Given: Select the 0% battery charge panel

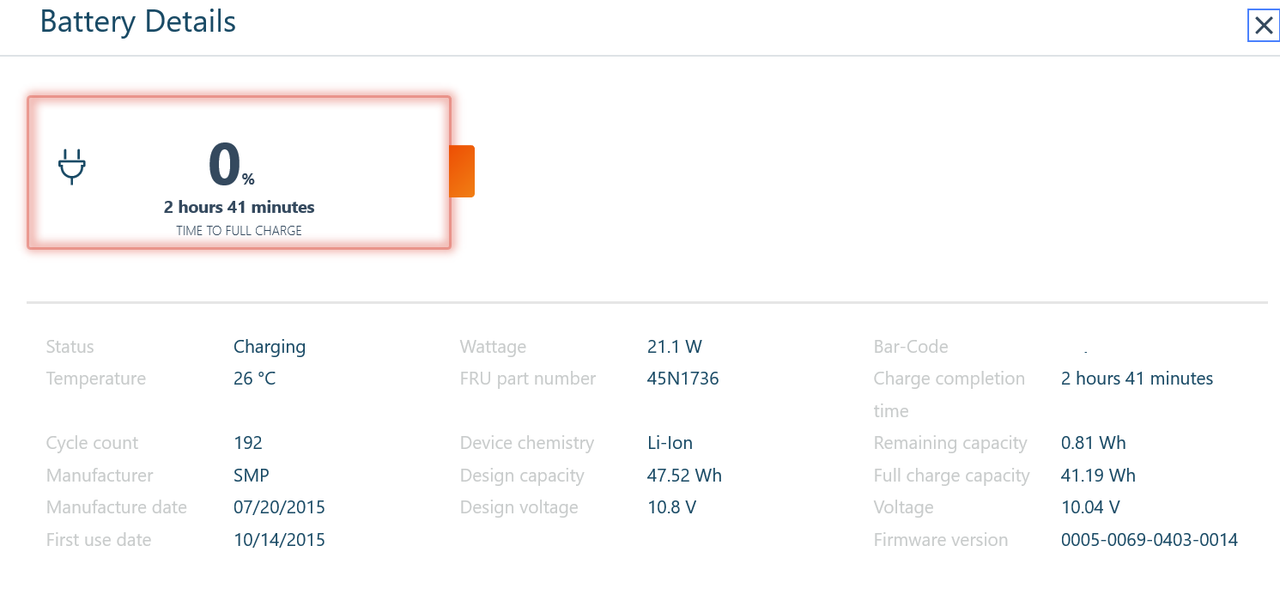Looking at the screenshot, I should tap(239, 172).
